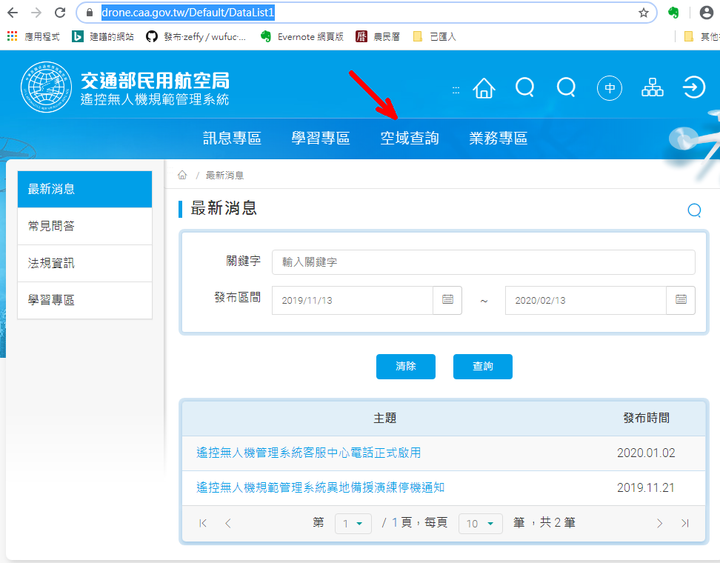Click the date 2019.11.21 cell
This screenshot has width=720, height=563.
(x=646, y=488)
